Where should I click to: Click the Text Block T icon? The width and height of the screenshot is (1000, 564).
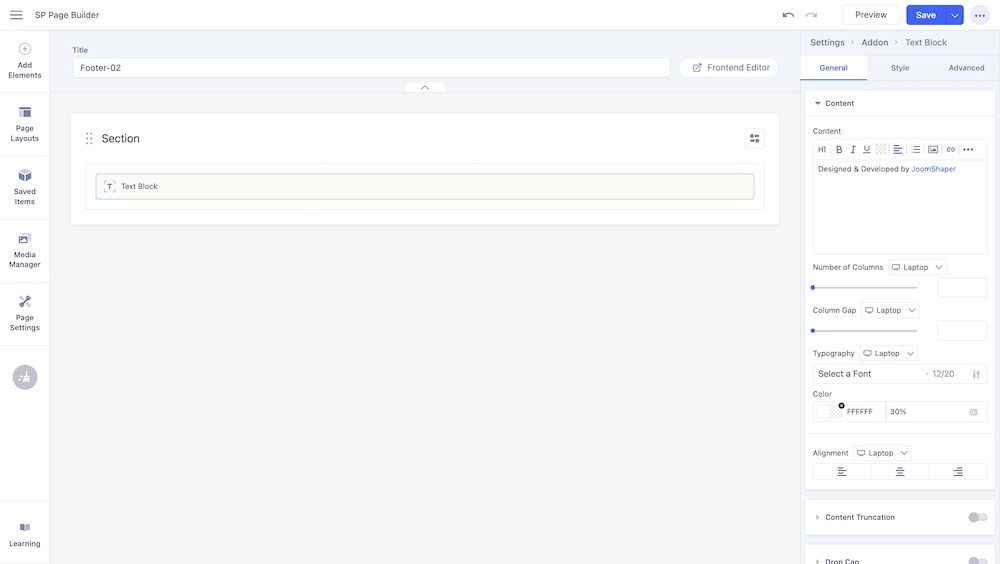(110, 186)
